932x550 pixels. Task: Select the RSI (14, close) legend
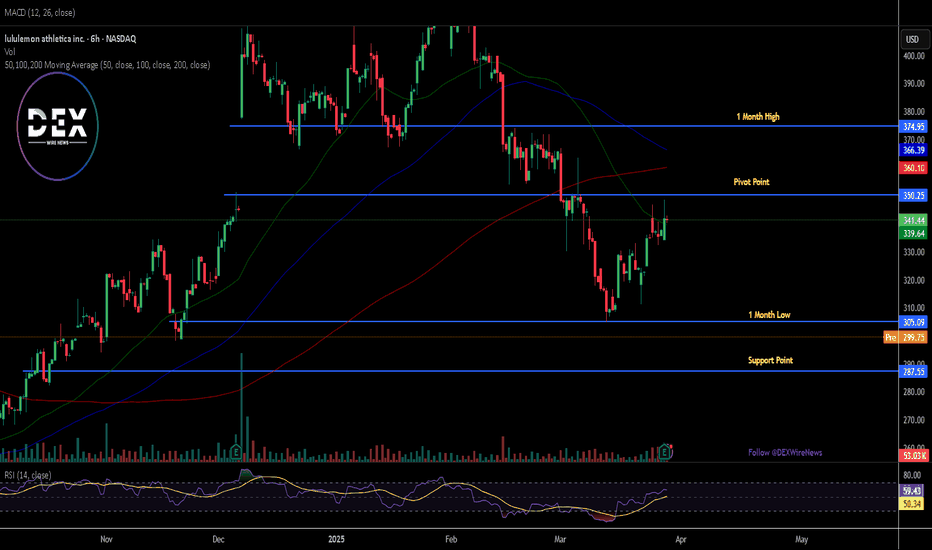pyautogui.click(x=28, y=475)
